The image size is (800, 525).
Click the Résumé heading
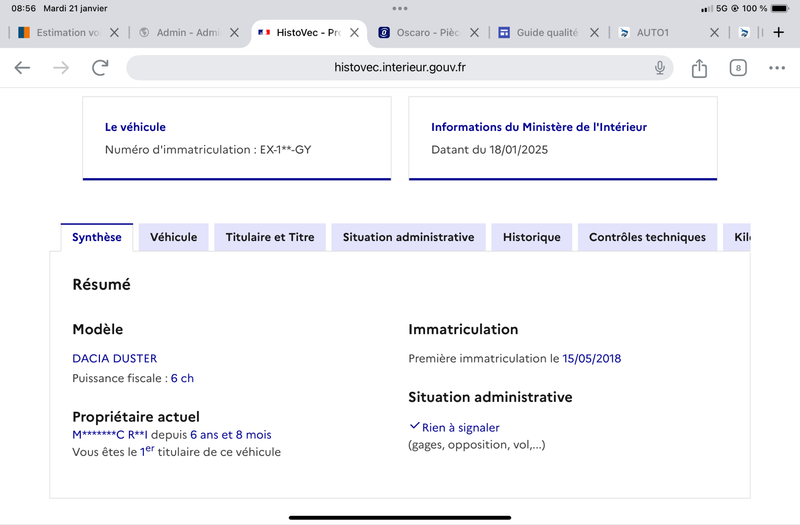(102, 284)
